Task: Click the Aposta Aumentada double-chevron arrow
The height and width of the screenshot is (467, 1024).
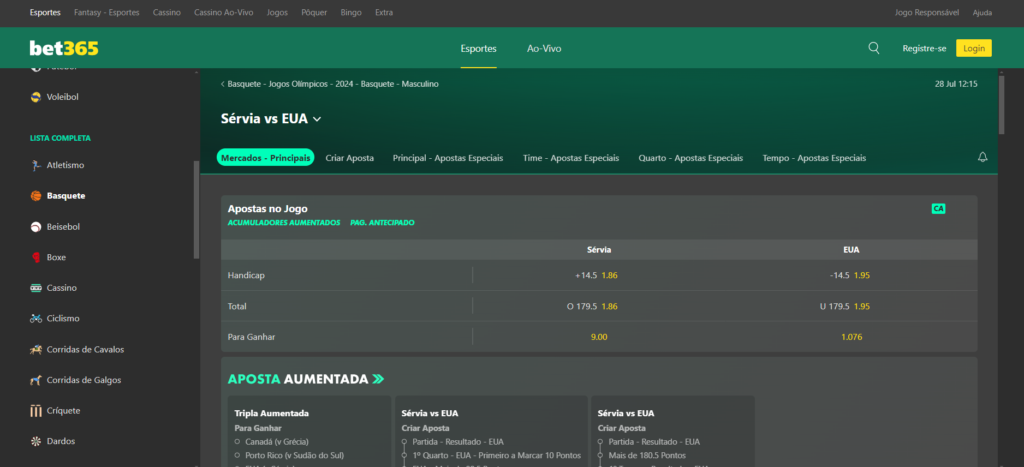Action: point(378,379)
